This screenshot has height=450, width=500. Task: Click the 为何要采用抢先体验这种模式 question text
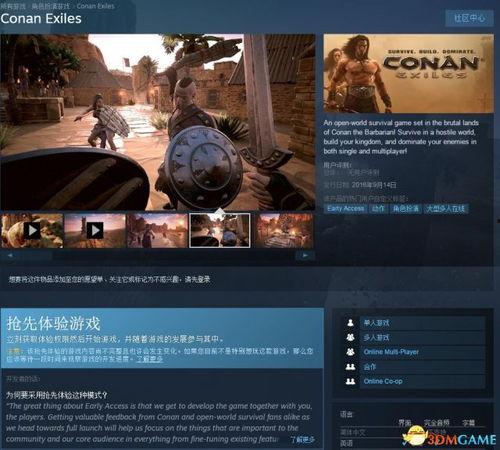click(x=57, y=395)
